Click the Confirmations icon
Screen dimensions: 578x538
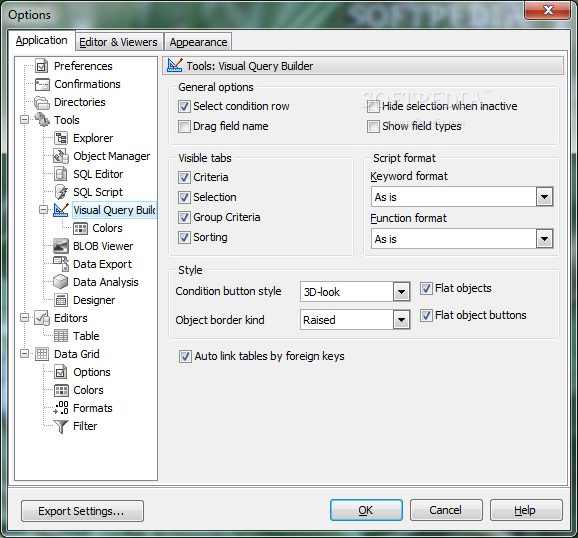click(x=42, y=84)
